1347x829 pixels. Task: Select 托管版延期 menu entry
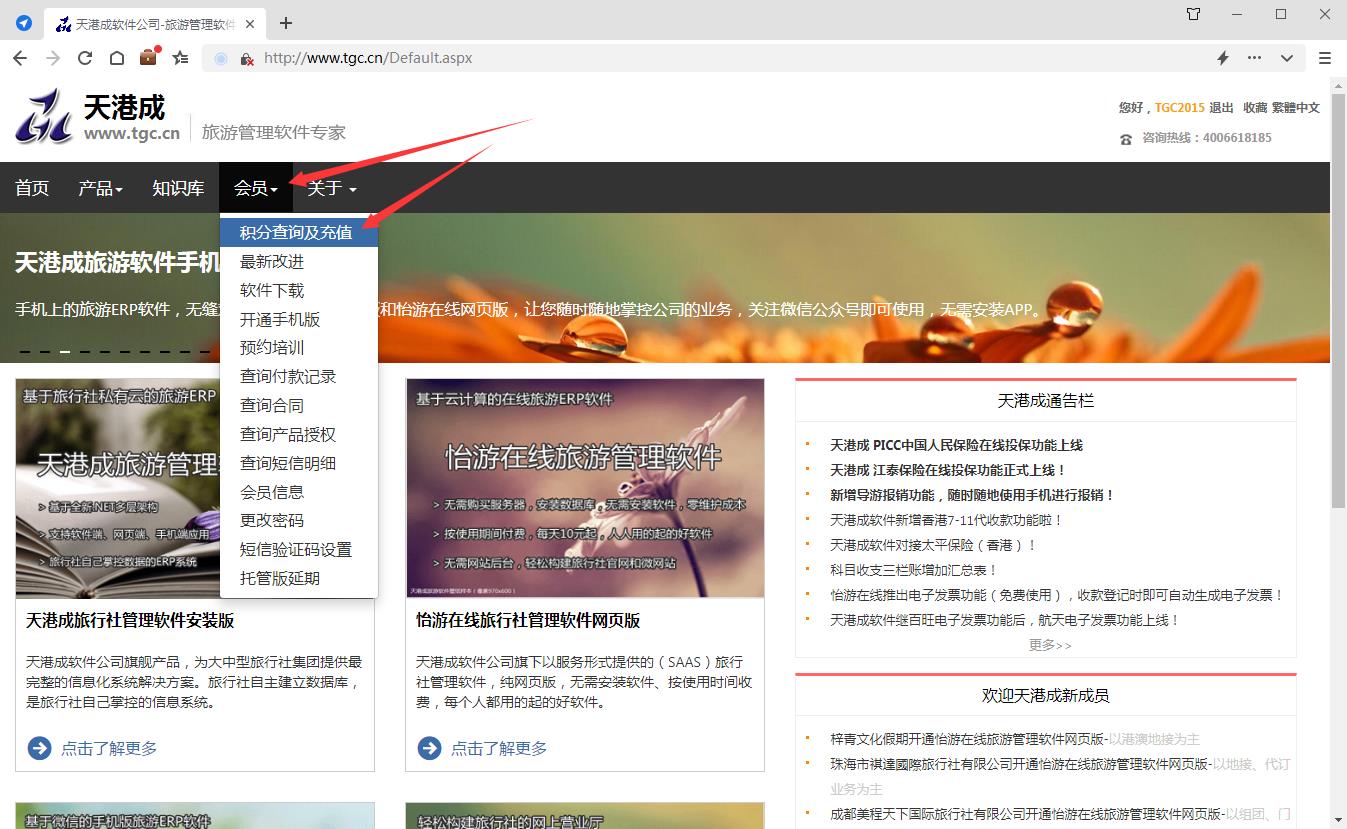click(299, 579)
